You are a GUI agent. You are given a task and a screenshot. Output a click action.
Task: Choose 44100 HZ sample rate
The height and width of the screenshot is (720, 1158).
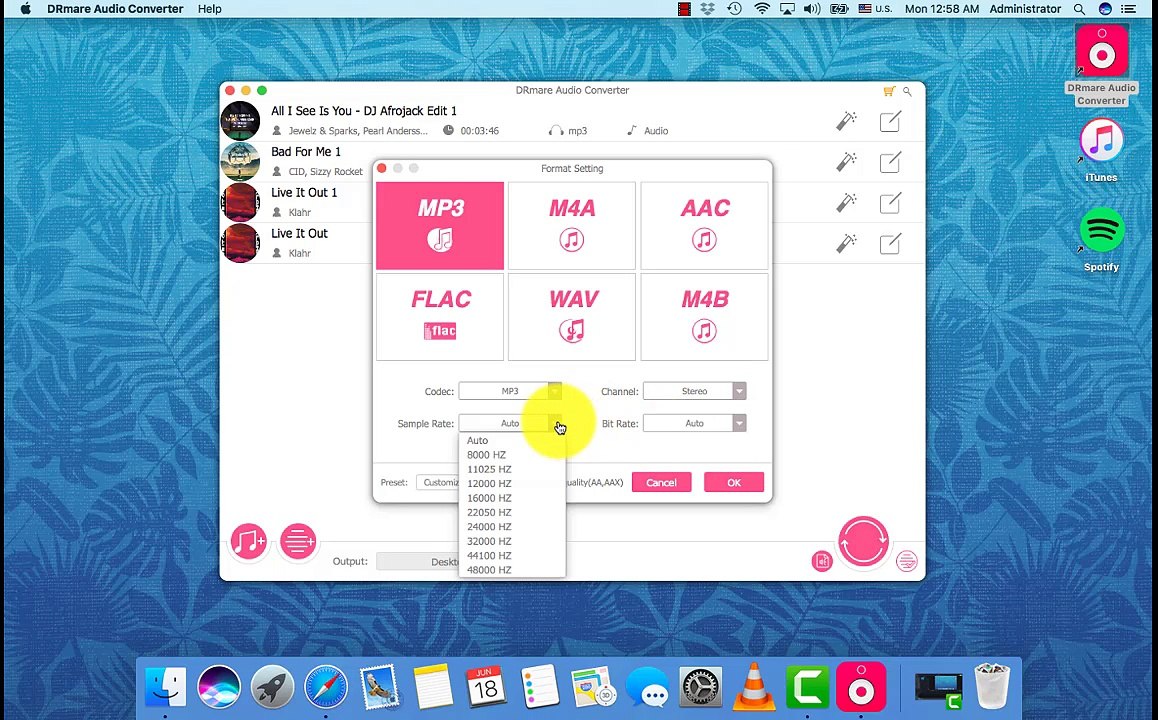[x=489, y=555]
